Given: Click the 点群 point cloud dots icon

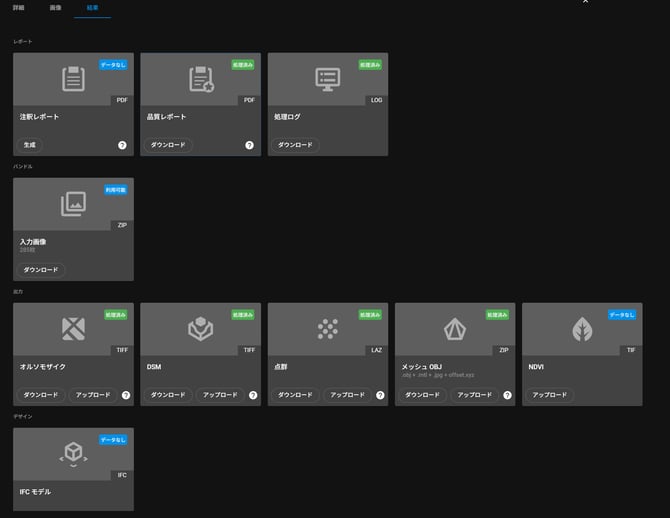Looking at the screenshot, I should (x=328, y=329).
